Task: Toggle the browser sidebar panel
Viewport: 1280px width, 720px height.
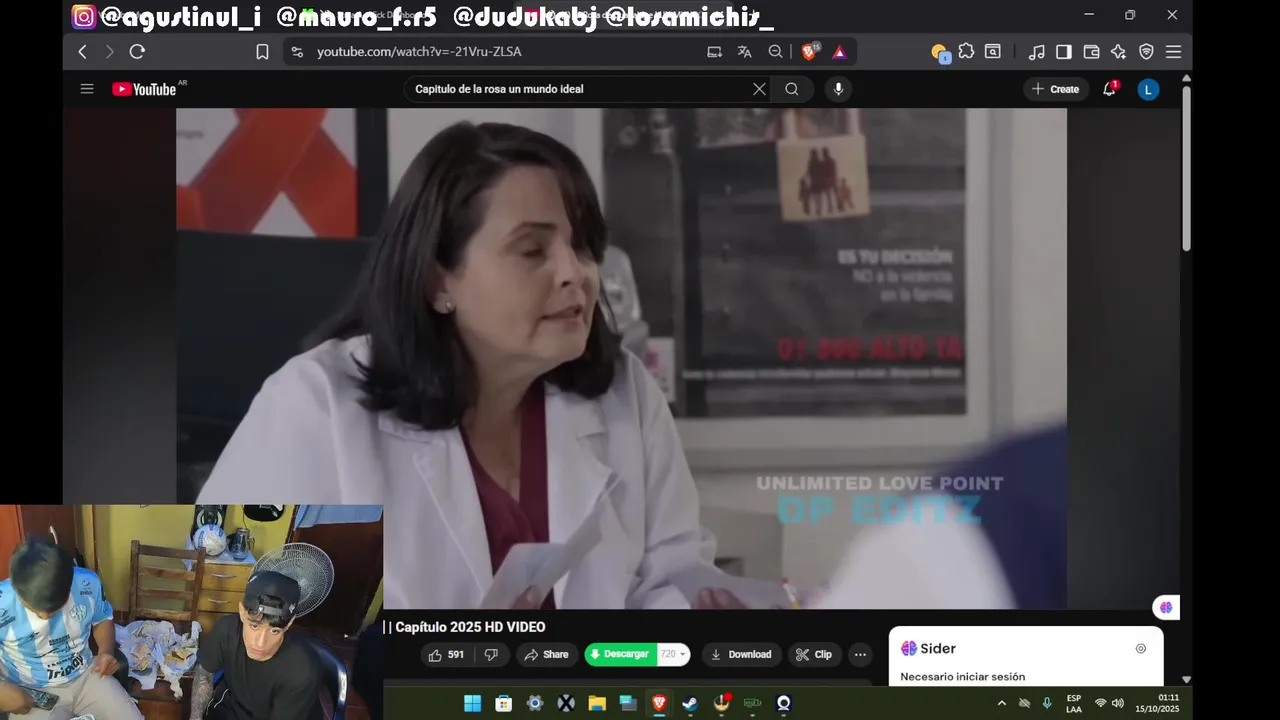Action: tap(1064, 52)
